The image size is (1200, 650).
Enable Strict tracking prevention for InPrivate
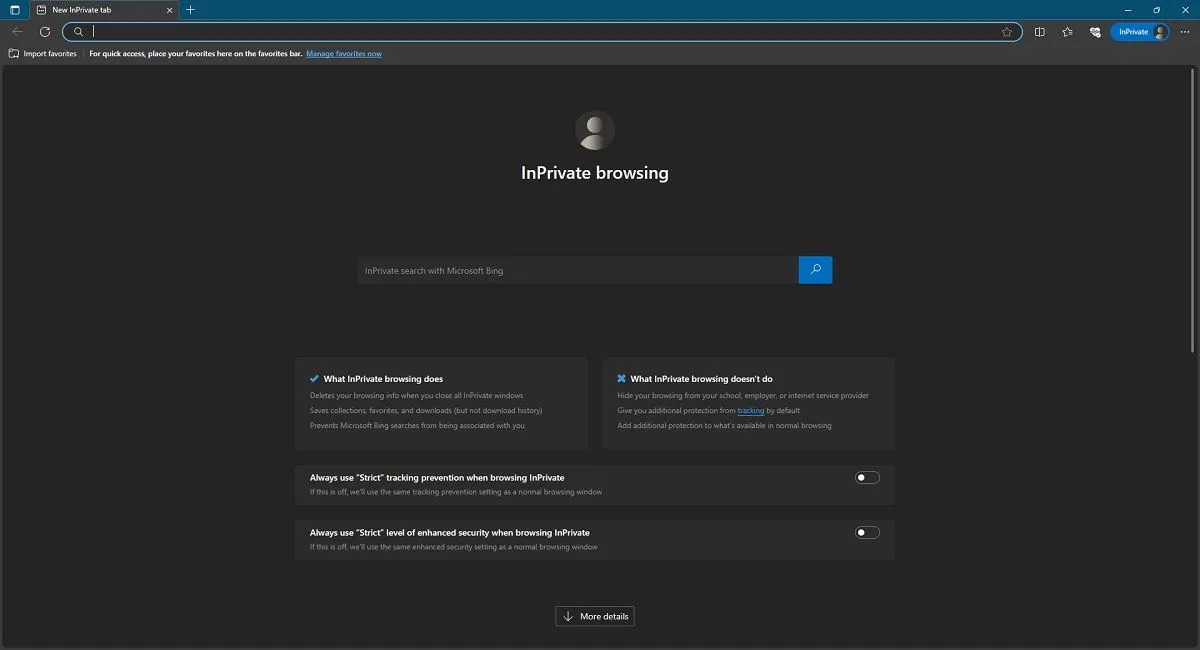[866, 477]
